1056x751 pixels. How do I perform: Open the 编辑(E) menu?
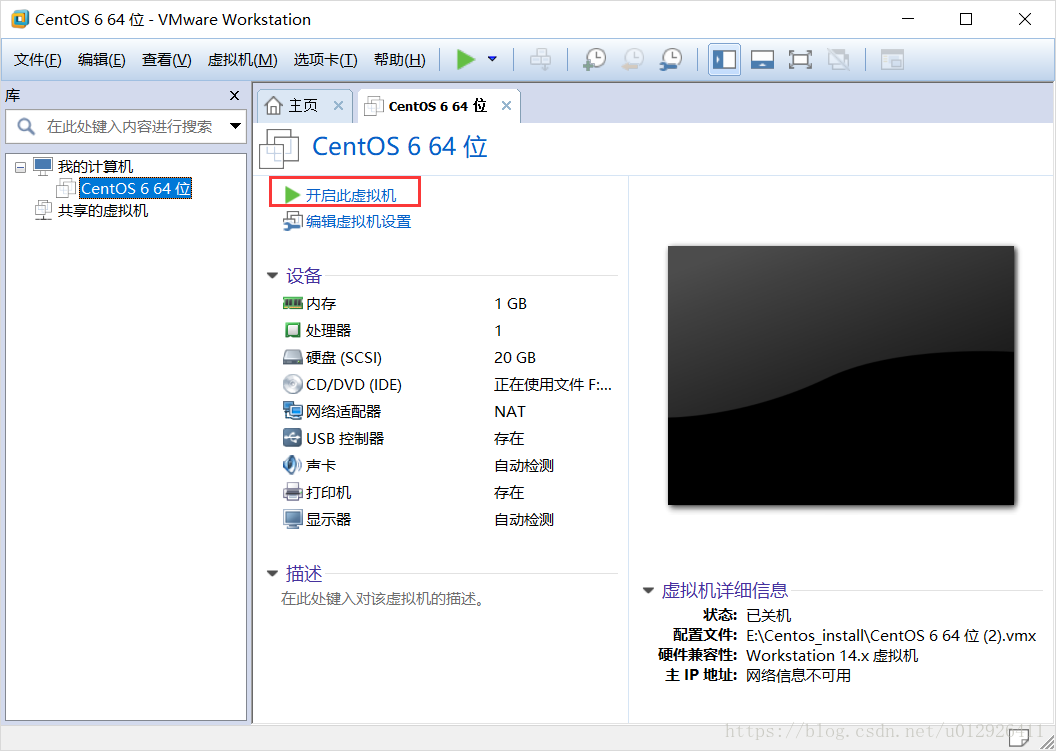coord(102,59)
